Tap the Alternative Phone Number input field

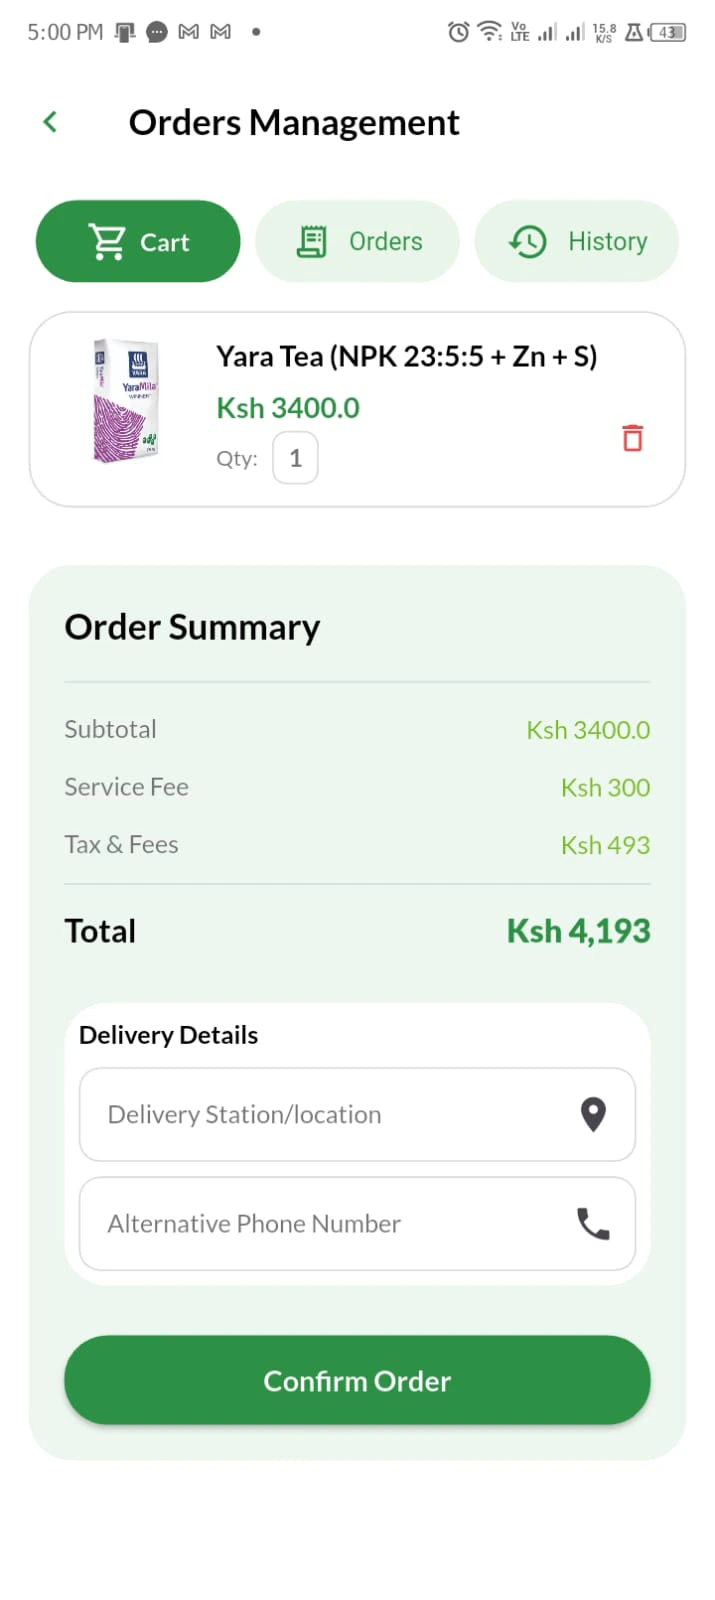coord(300,1223)
